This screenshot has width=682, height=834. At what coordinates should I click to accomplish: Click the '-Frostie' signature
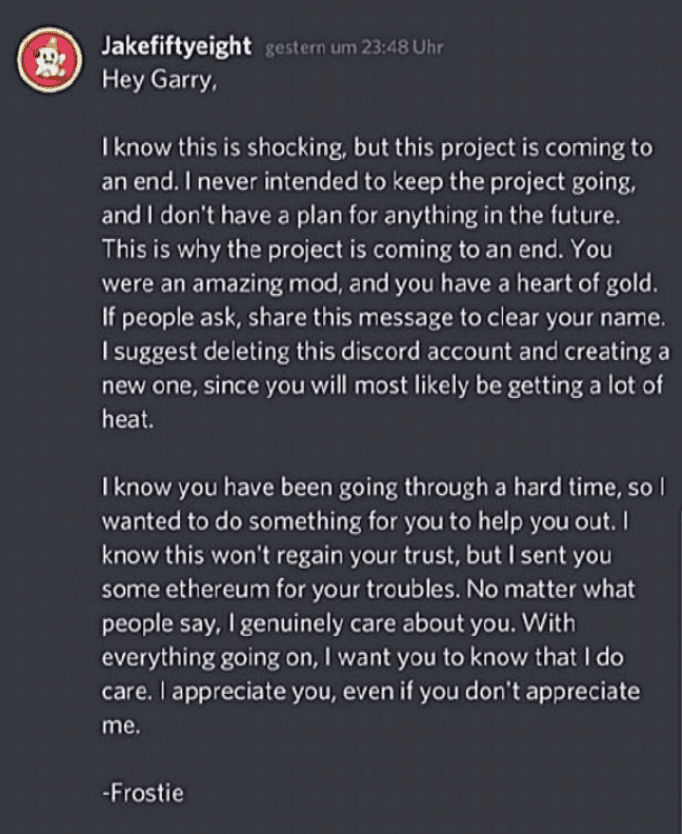(143, 793)
